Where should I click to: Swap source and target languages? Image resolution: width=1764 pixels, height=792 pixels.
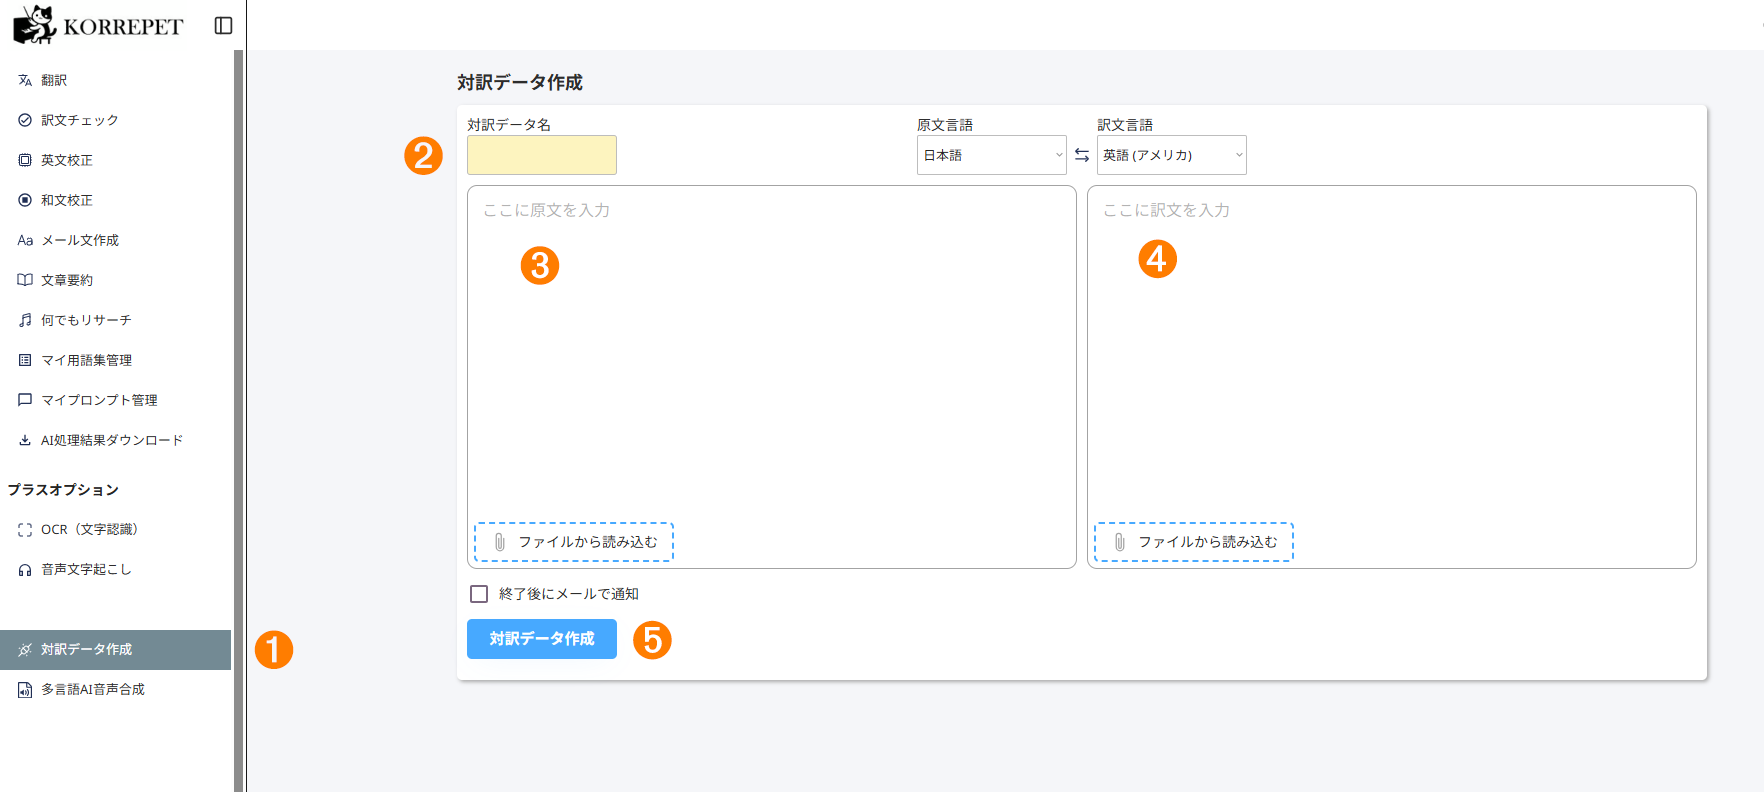1082,155
